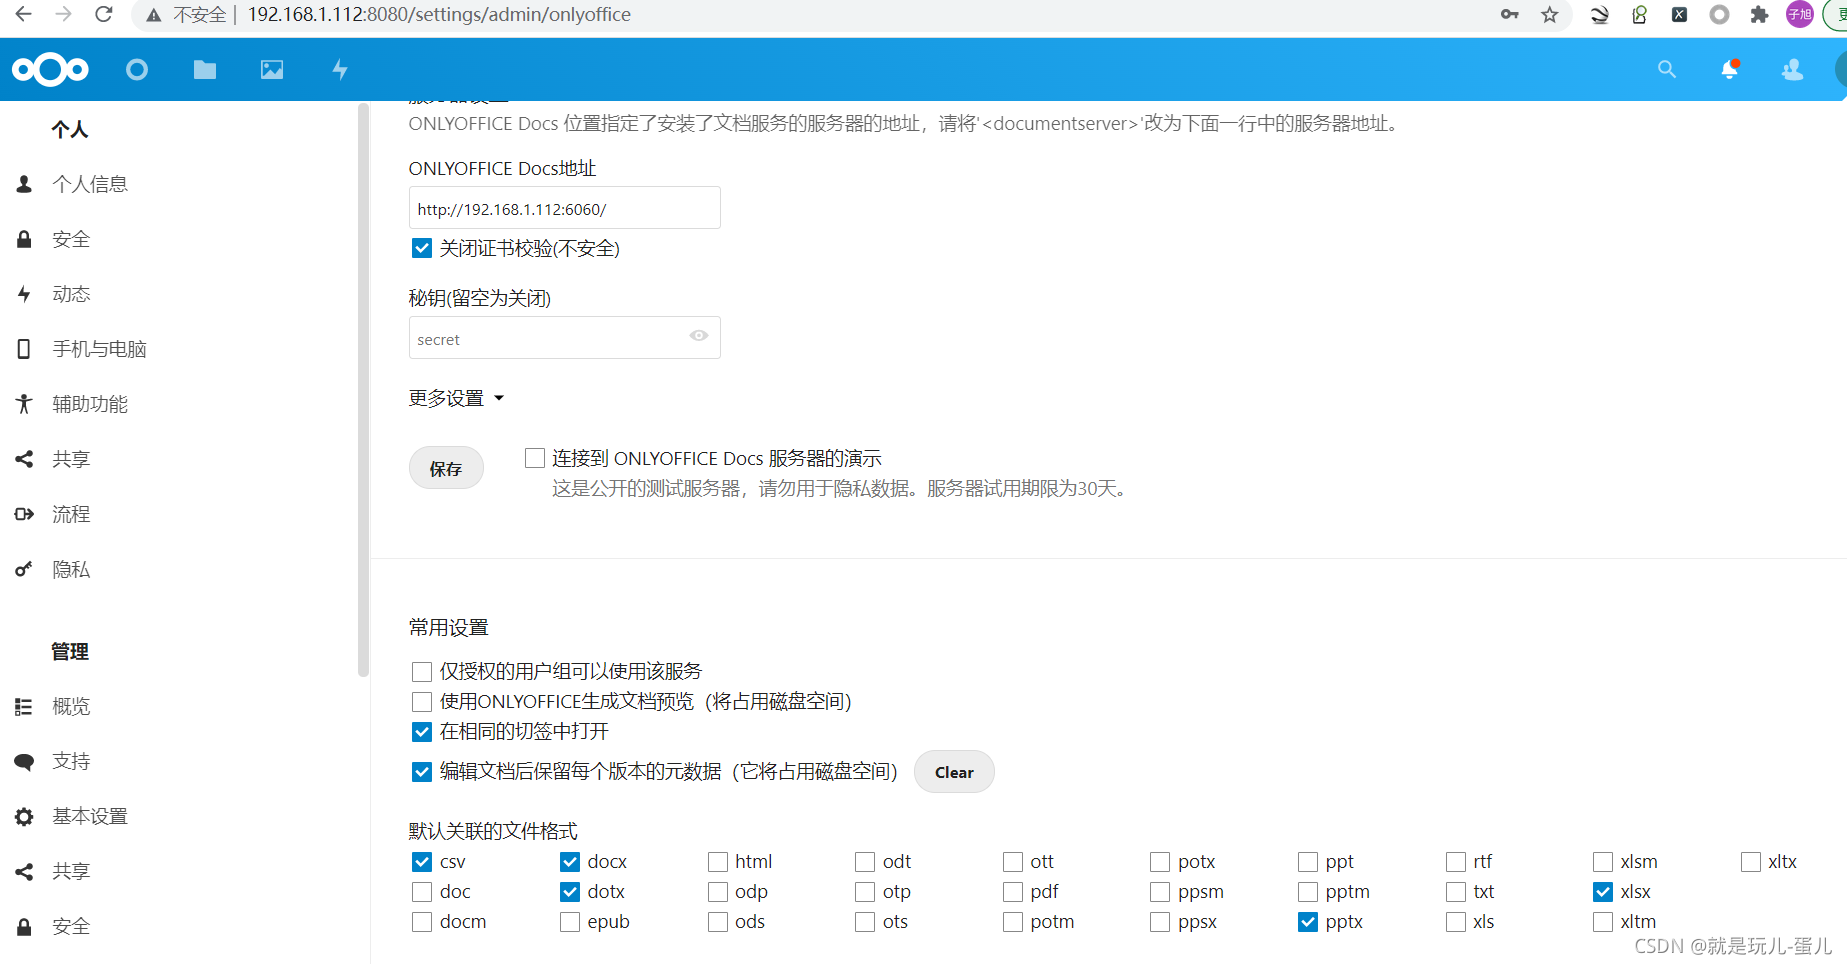1847x964 pixels.
Task: Open personal 安全 settings section
Action: [x=72, y=239]
